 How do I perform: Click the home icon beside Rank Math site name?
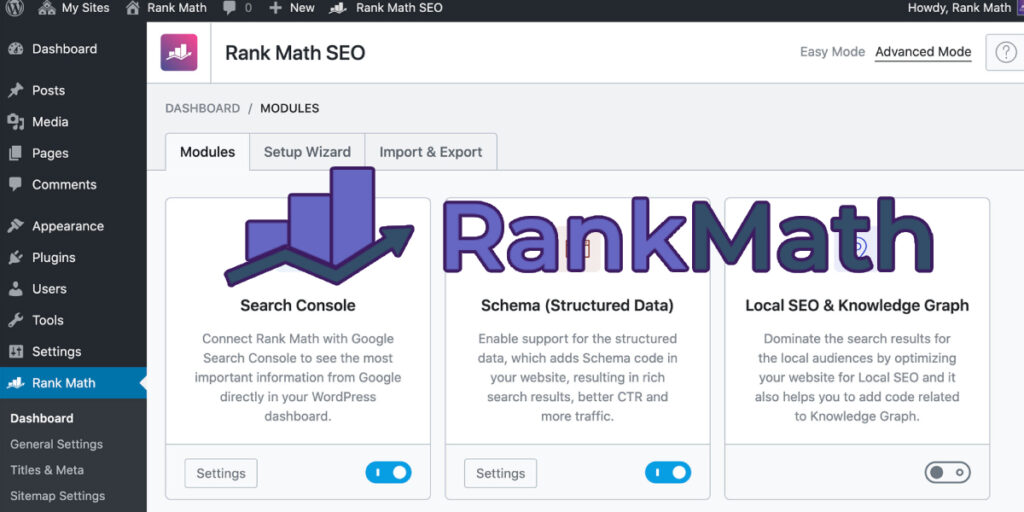pos(133,8)
